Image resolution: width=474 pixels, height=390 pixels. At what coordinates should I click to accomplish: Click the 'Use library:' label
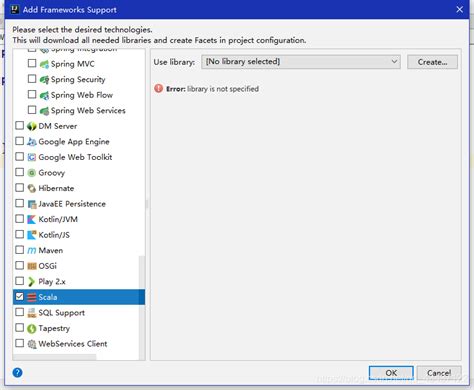click(174, 62)
